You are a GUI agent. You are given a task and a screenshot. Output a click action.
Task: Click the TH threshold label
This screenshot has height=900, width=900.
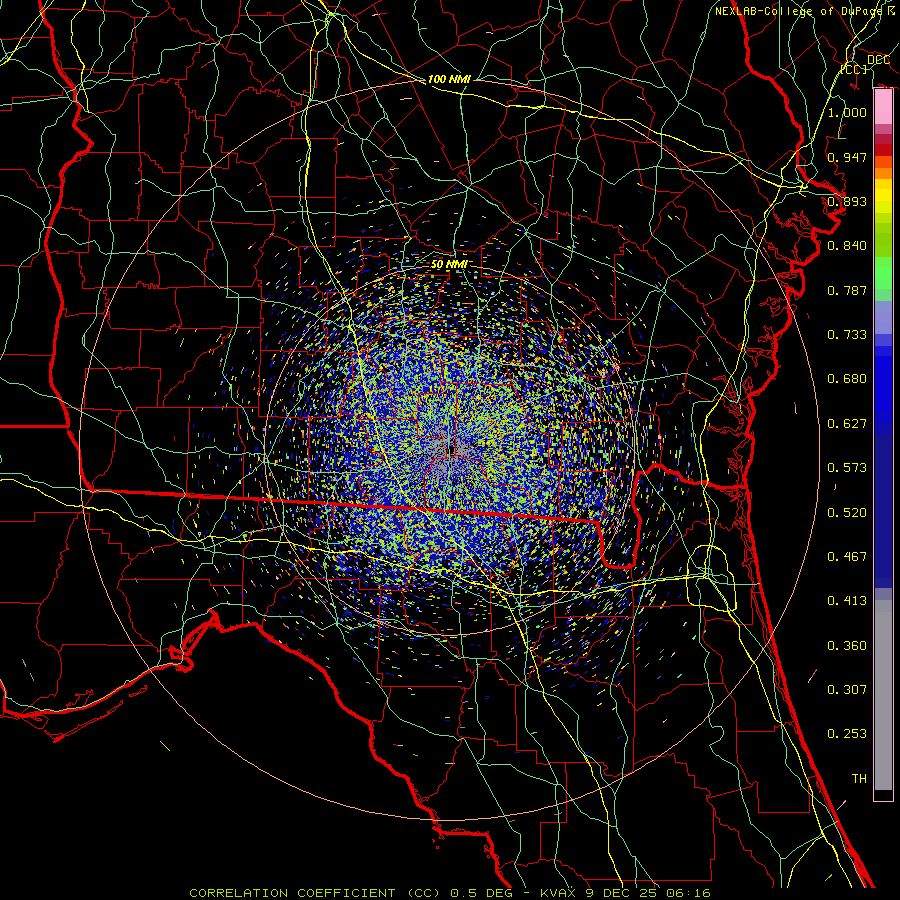click(859, 779)
